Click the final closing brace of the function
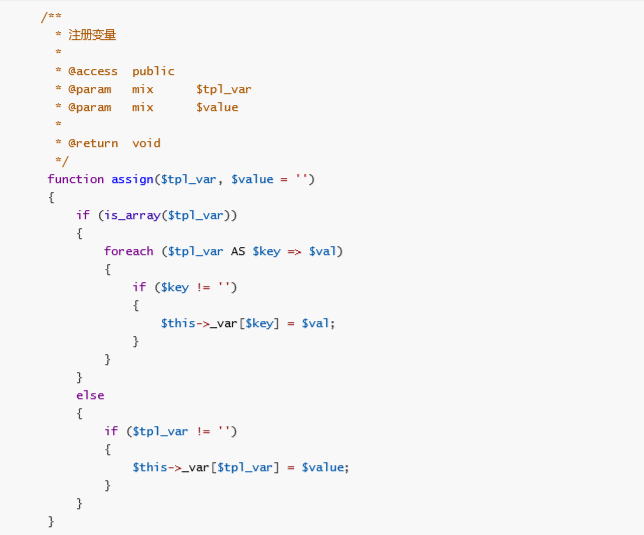This screenshot has width=644, height=535. (x=51, y=521)
